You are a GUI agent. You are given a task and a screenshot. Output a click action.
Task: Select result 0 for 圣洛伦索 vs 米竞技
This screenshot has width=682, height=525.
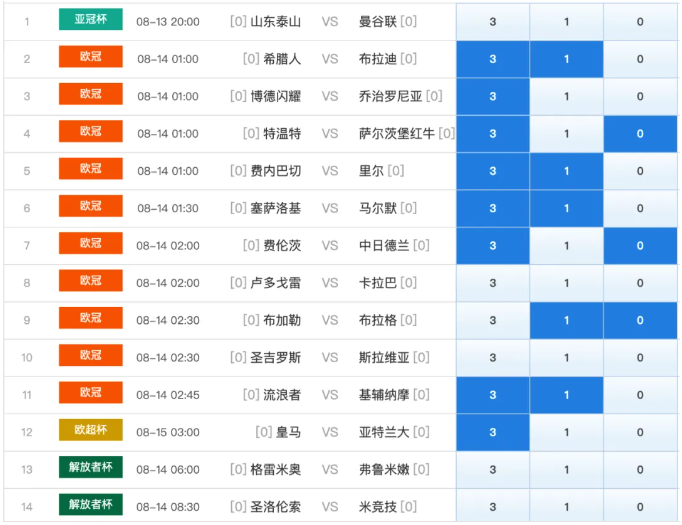pos(640,507)
